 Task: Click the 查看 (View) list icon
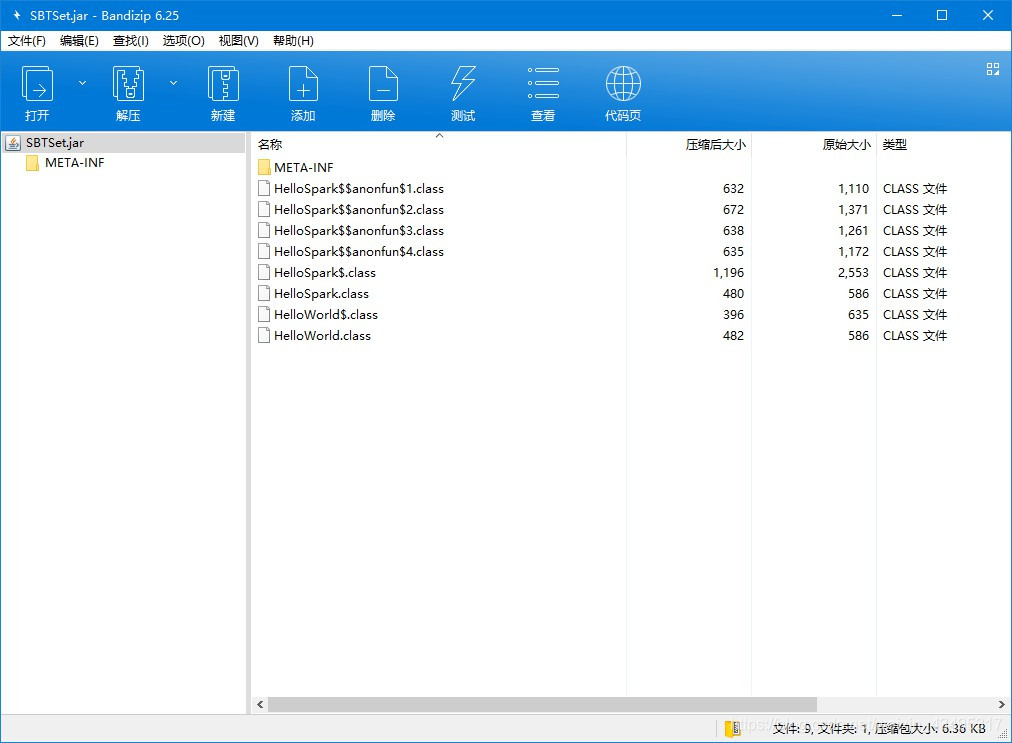click(543, 83)
